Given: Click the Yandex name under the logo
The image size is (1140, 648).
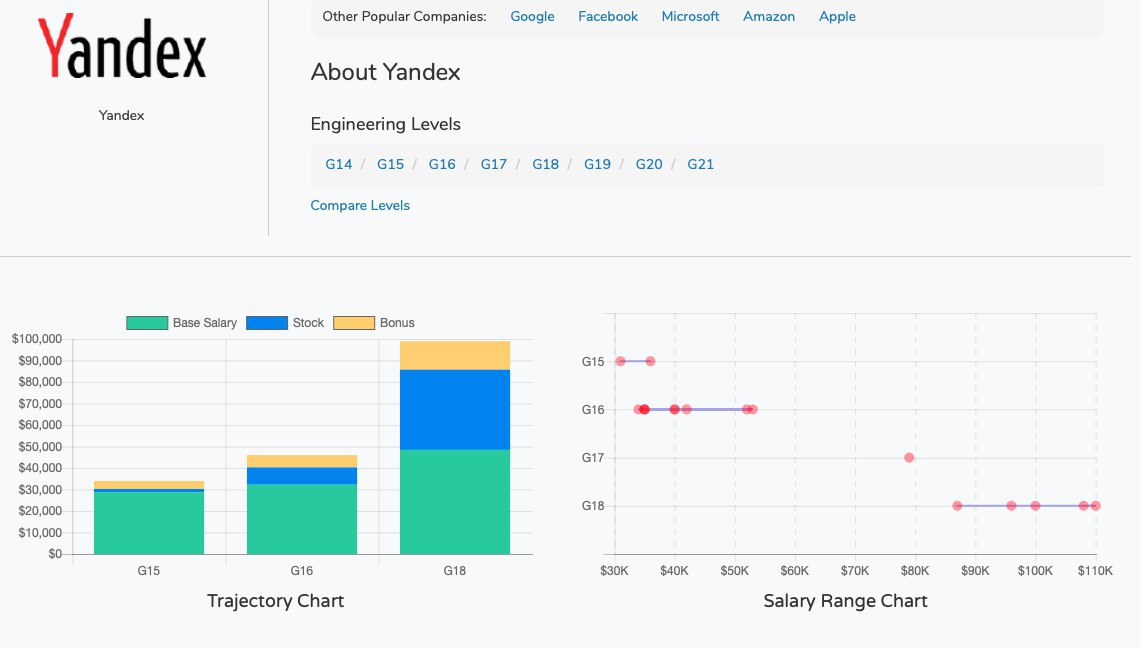Looking at the screenshot, I should click(121, 115).
